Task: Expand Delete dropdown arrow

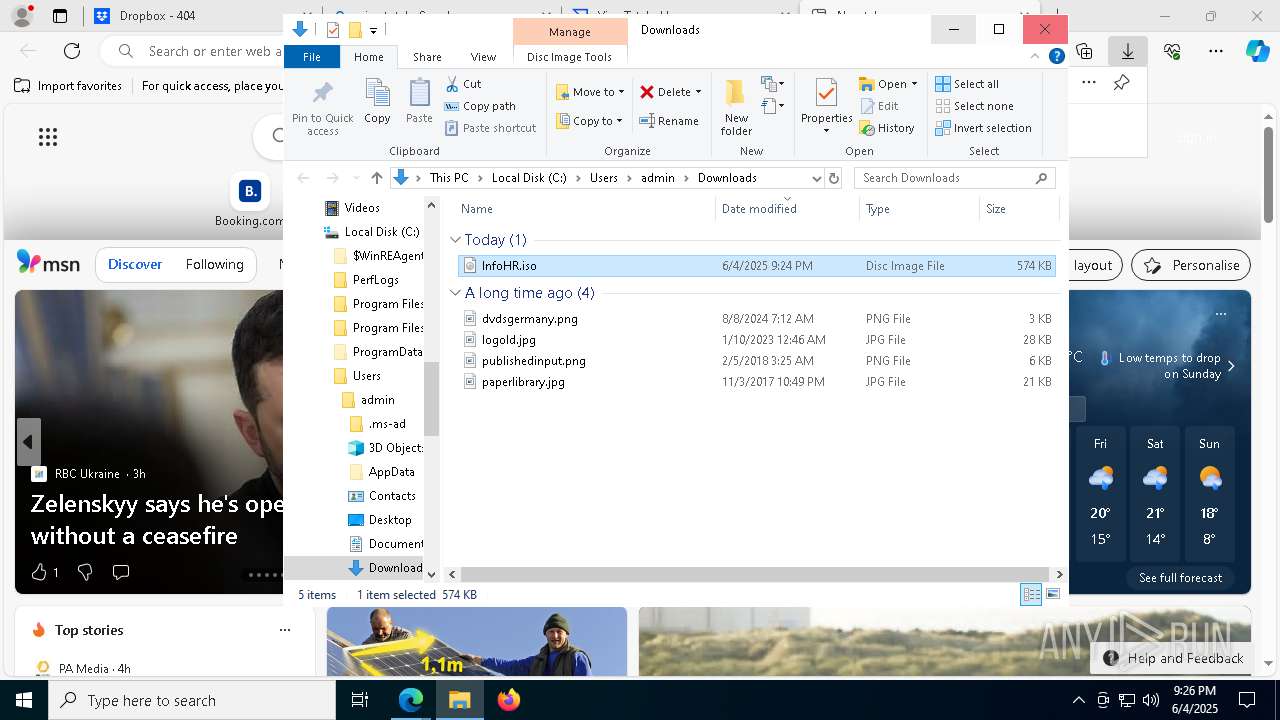Action: tap(698, 92)
